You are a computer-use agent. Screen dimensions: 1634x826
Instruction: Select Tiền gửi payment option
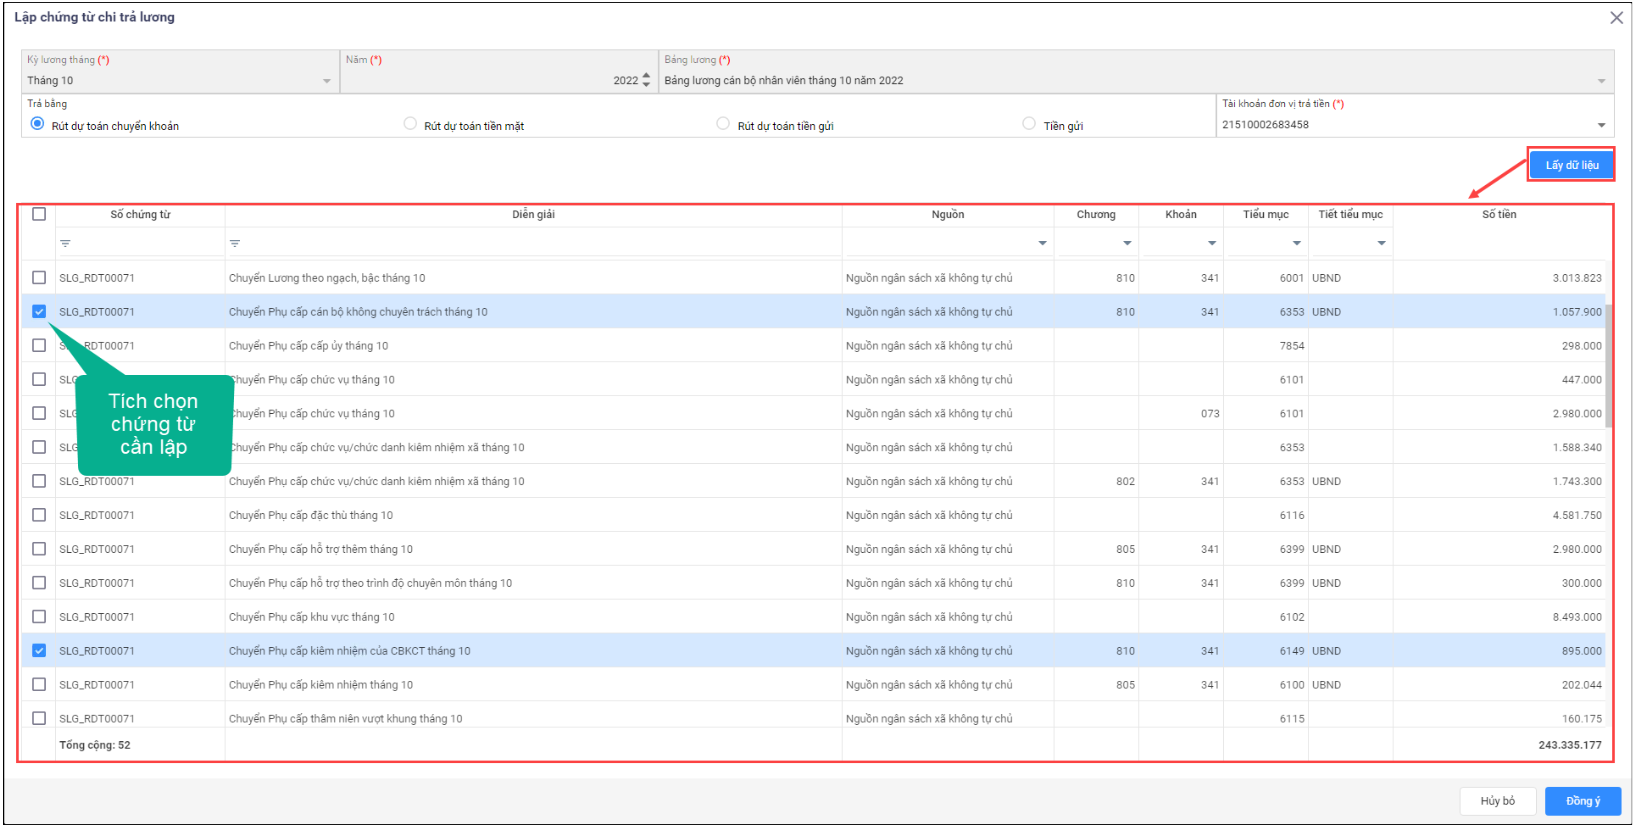1029,124
